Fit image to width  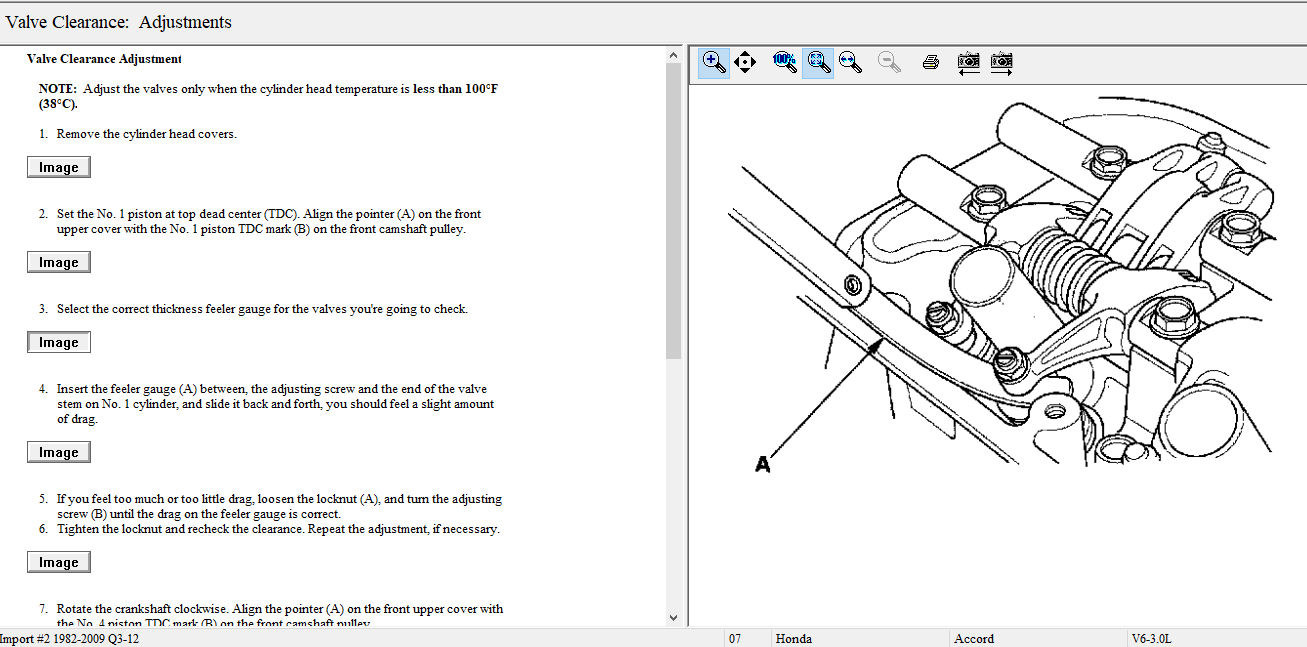[x=850, y=62]
